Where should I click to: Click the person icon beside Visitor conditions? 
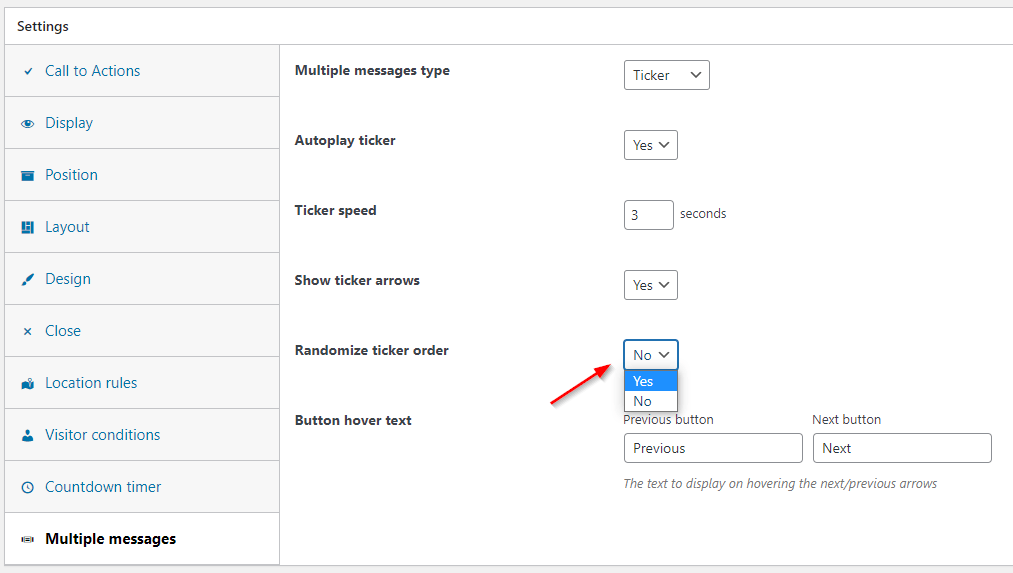coord(27,435)
